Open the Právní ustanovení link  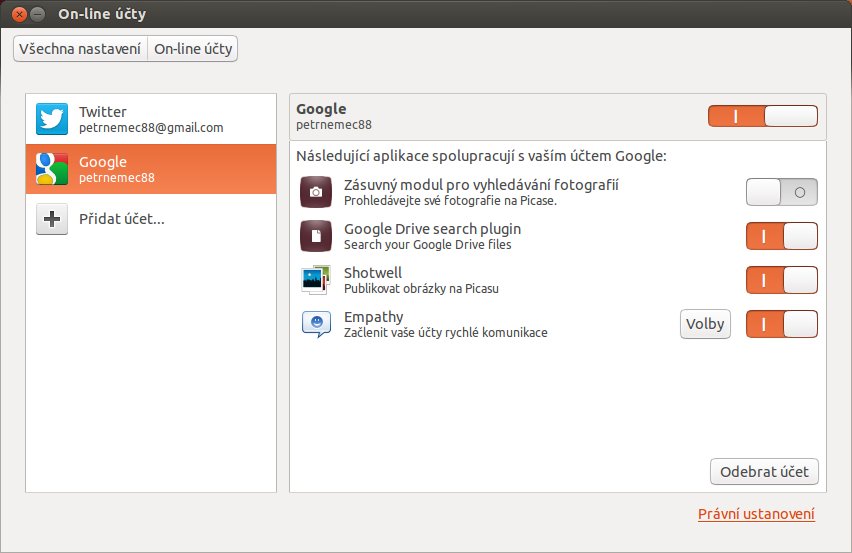756,514
